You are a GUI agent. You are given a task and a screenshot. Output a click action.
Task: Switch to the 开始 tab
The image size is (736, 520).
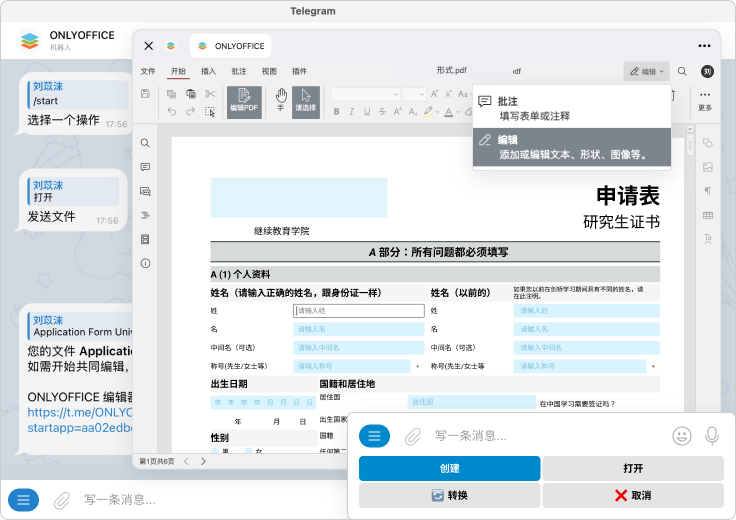(x=178, y=71)
